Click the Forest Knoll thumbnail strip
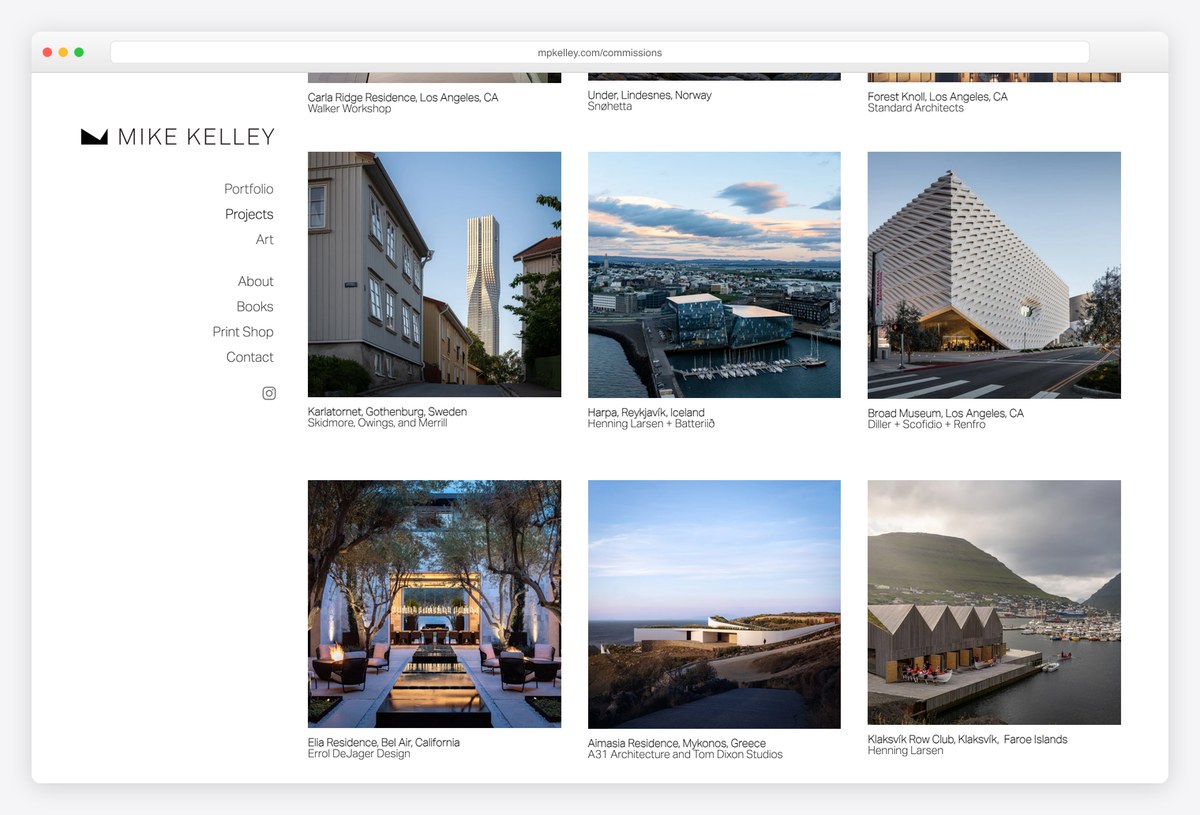The width and height of the screenshot is (1200, 815). click(x=994, y=77)
